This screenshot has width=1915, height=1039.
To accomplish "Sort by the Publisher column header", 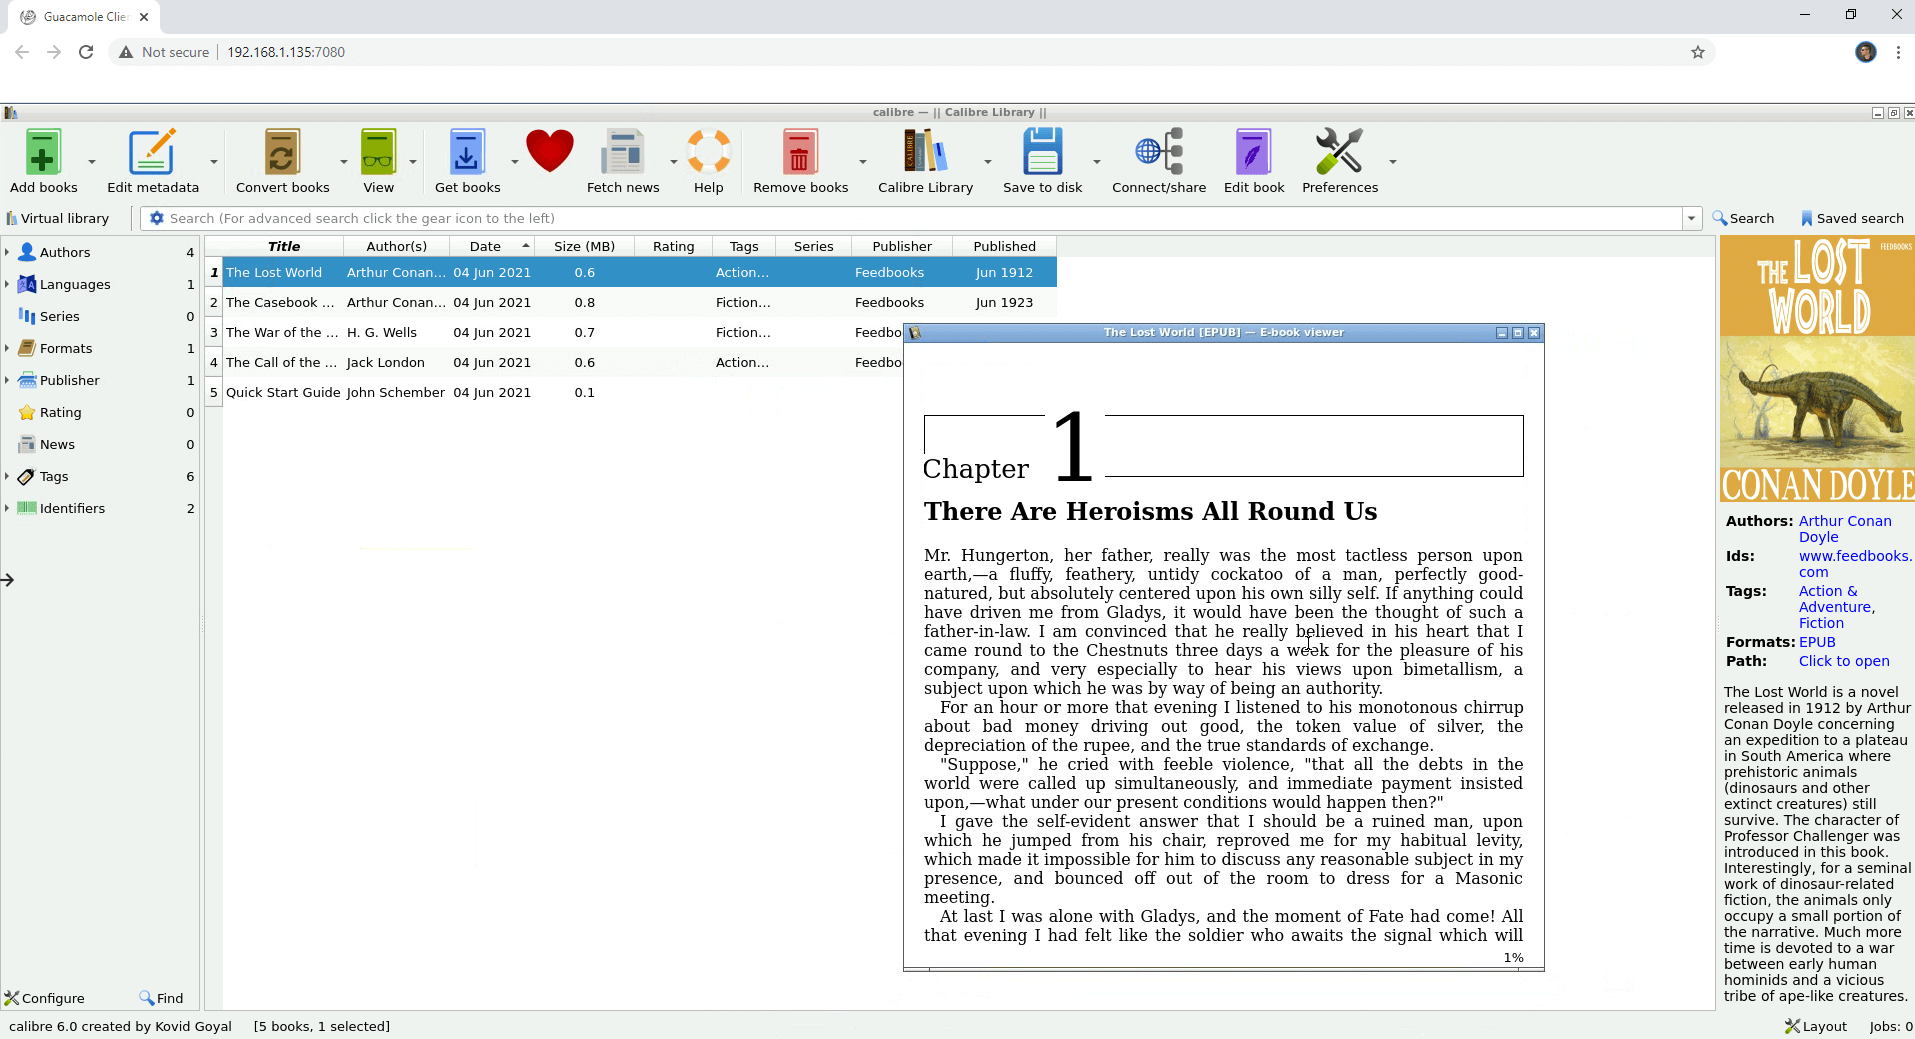I will point(901,246).
